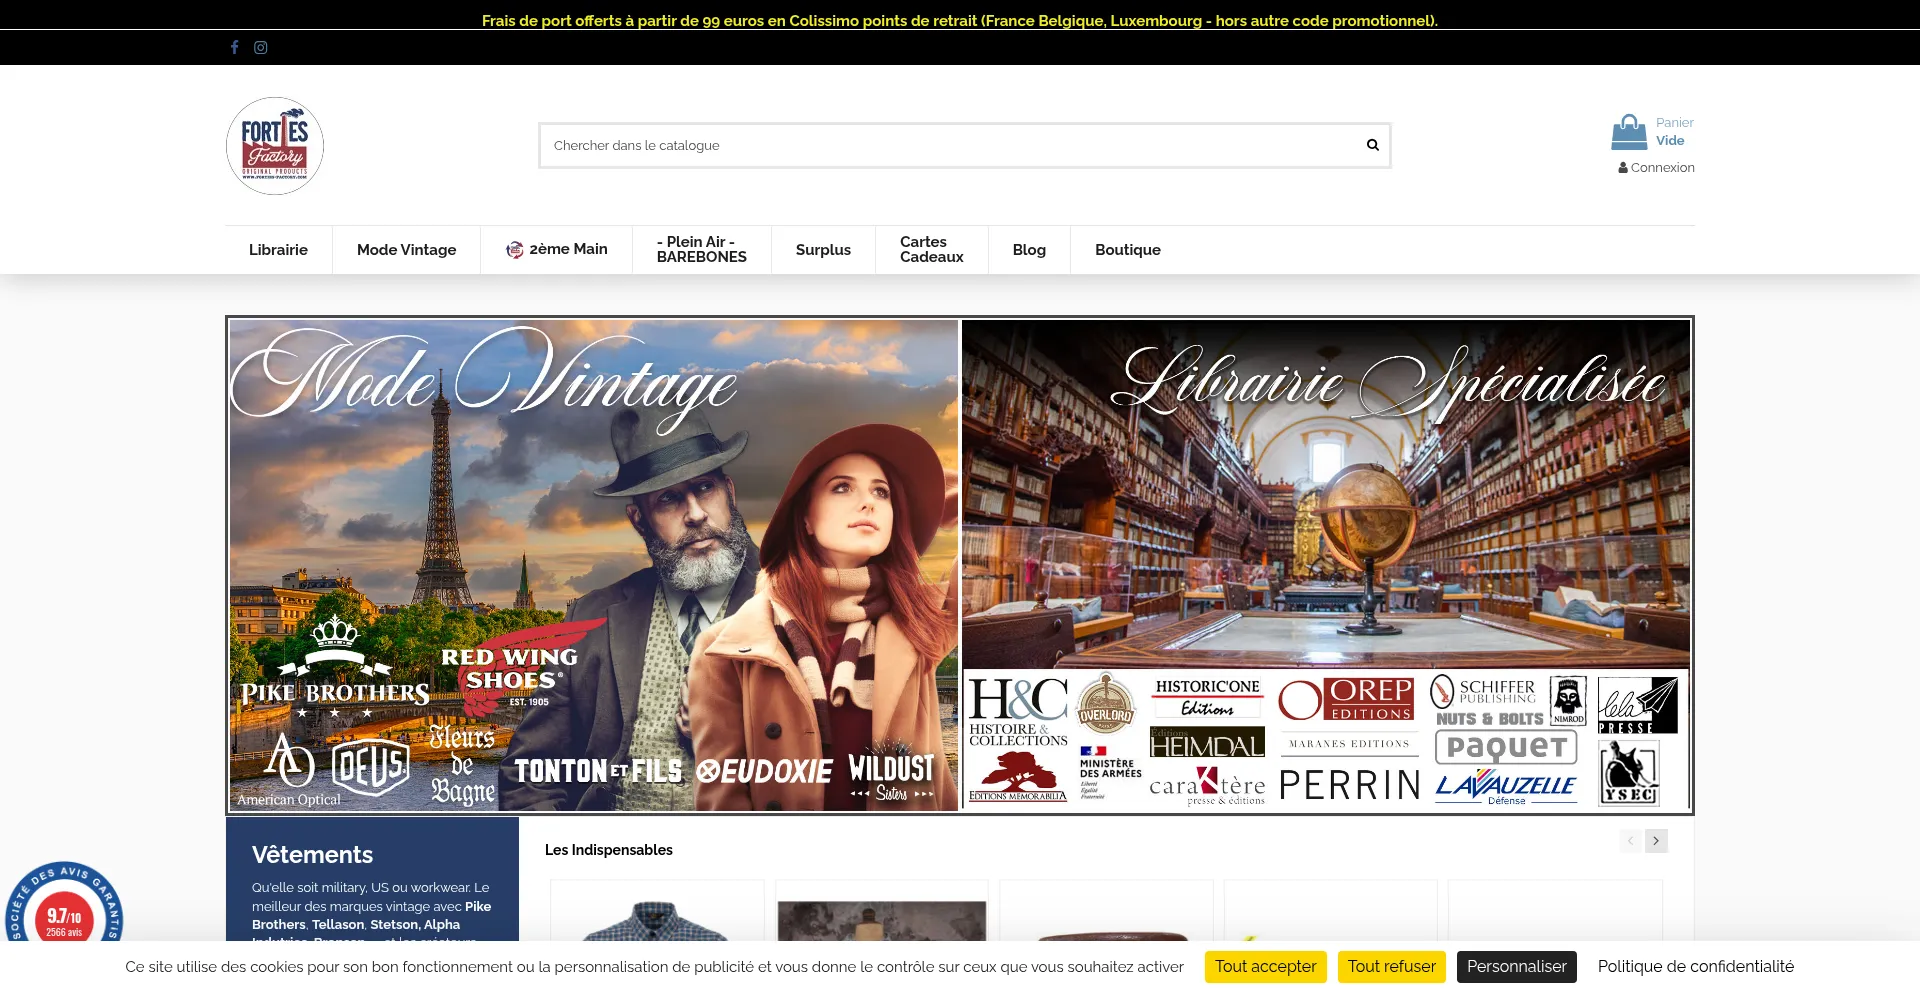
Task: Focus the catalogue search field
Action: point(950,146)
